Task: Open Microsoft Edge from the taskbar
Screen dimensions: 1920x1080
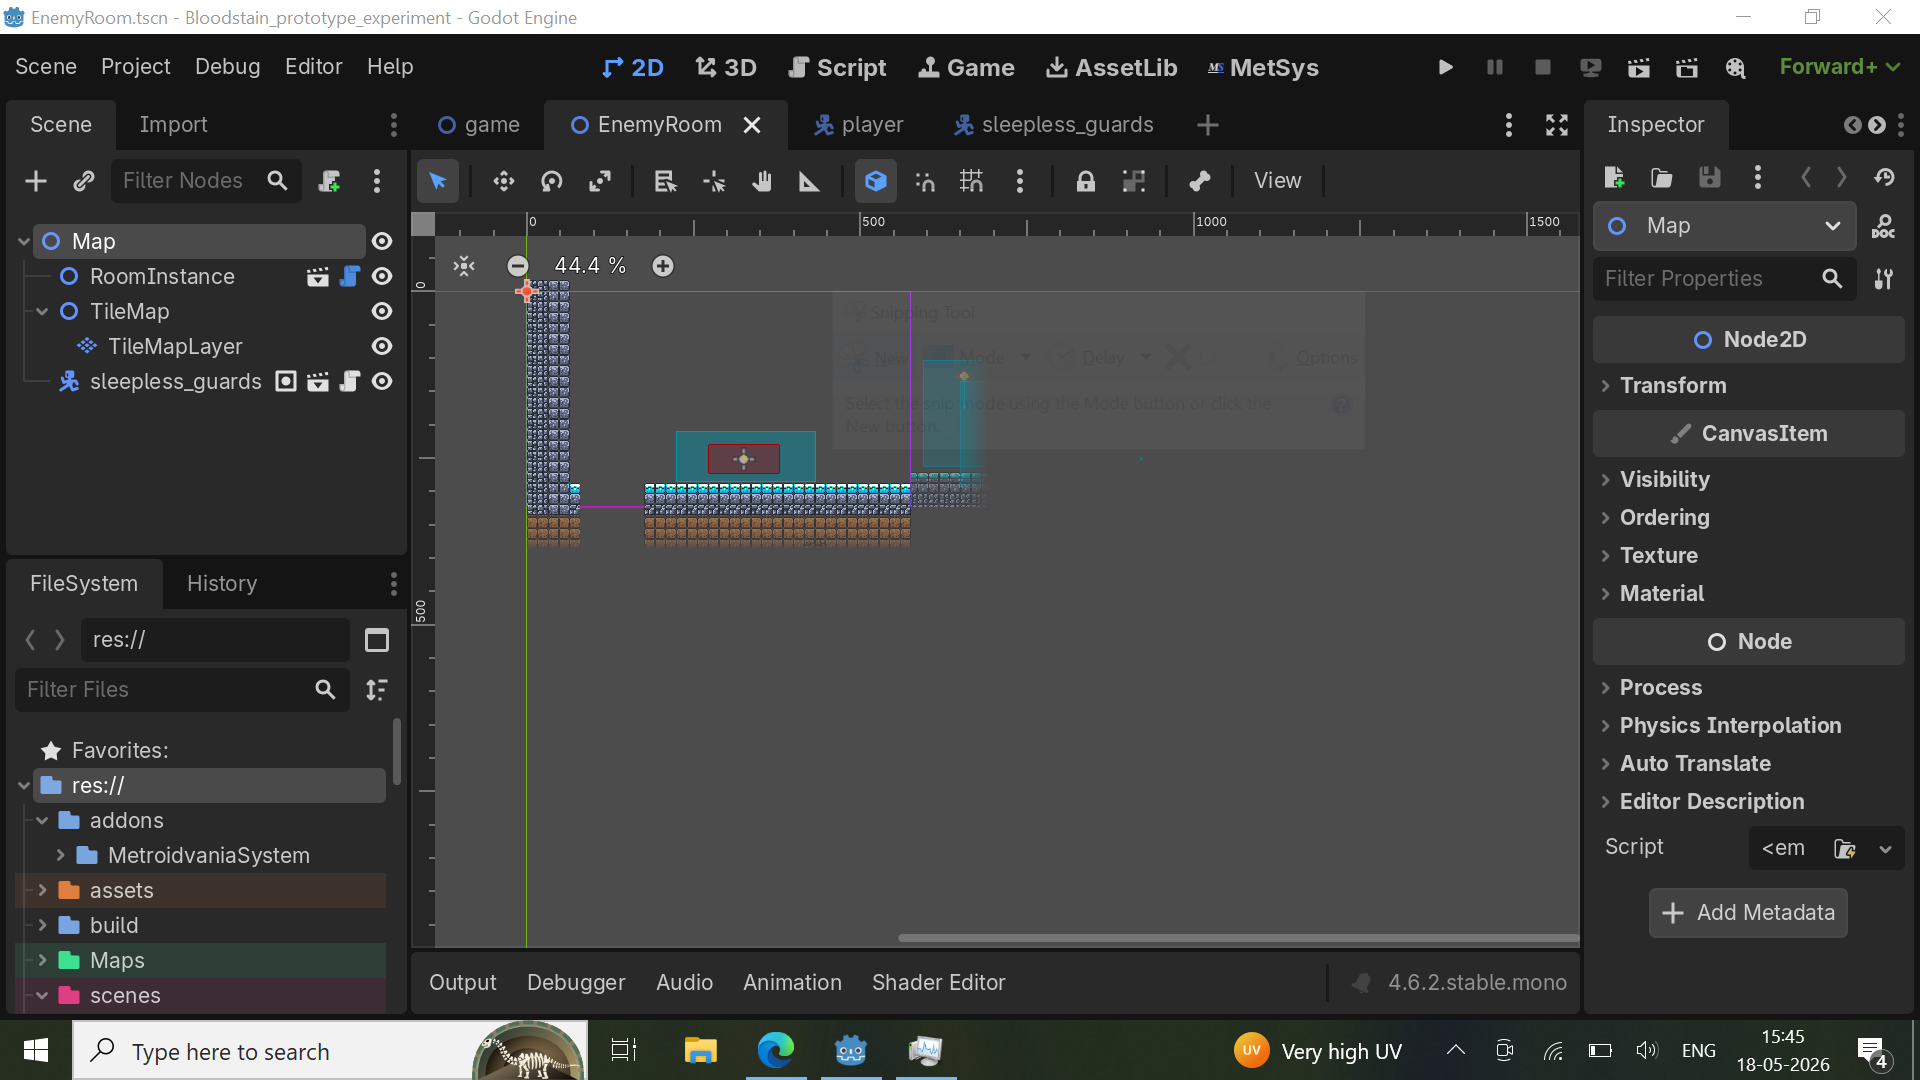Action: pyautogui.click(x=776, y=1050)
